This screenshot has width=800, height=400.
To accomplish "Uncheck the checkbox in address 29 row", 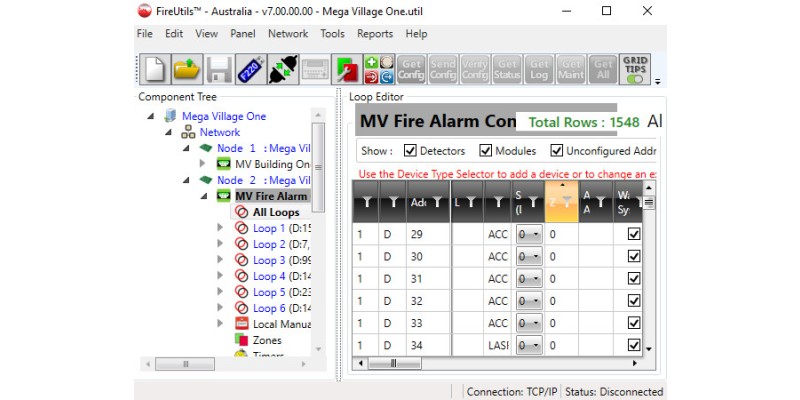I will click(x=634, y=234).
